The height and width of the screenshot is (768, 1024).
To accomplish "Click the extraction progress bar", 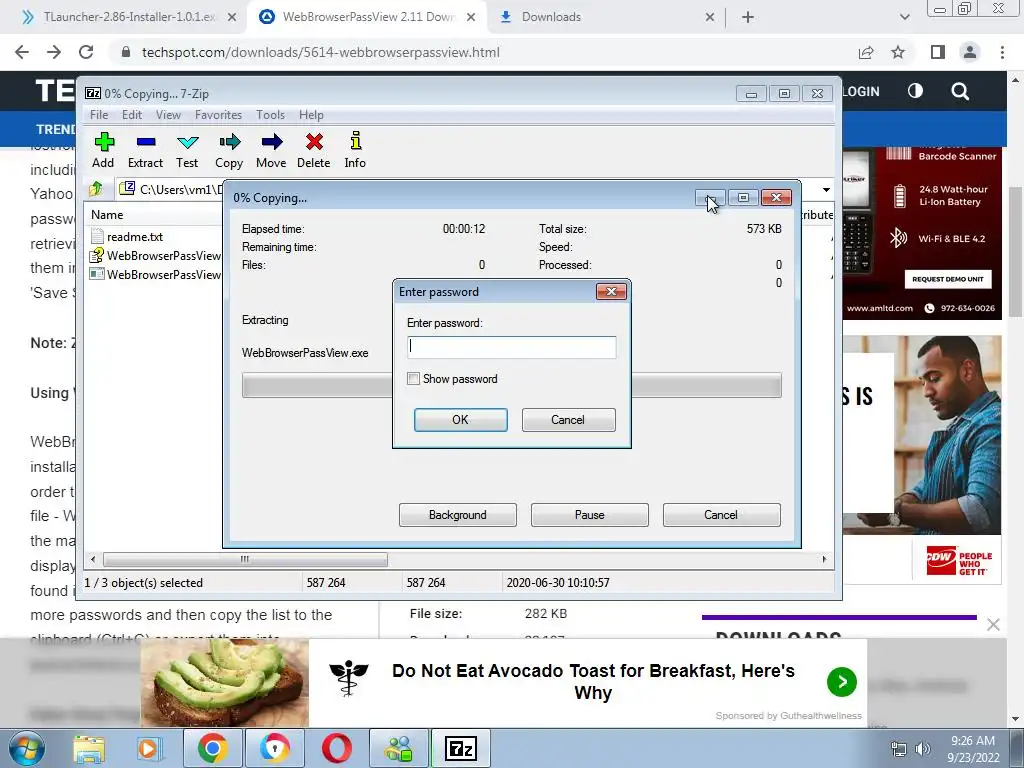I will coord(511,385).
